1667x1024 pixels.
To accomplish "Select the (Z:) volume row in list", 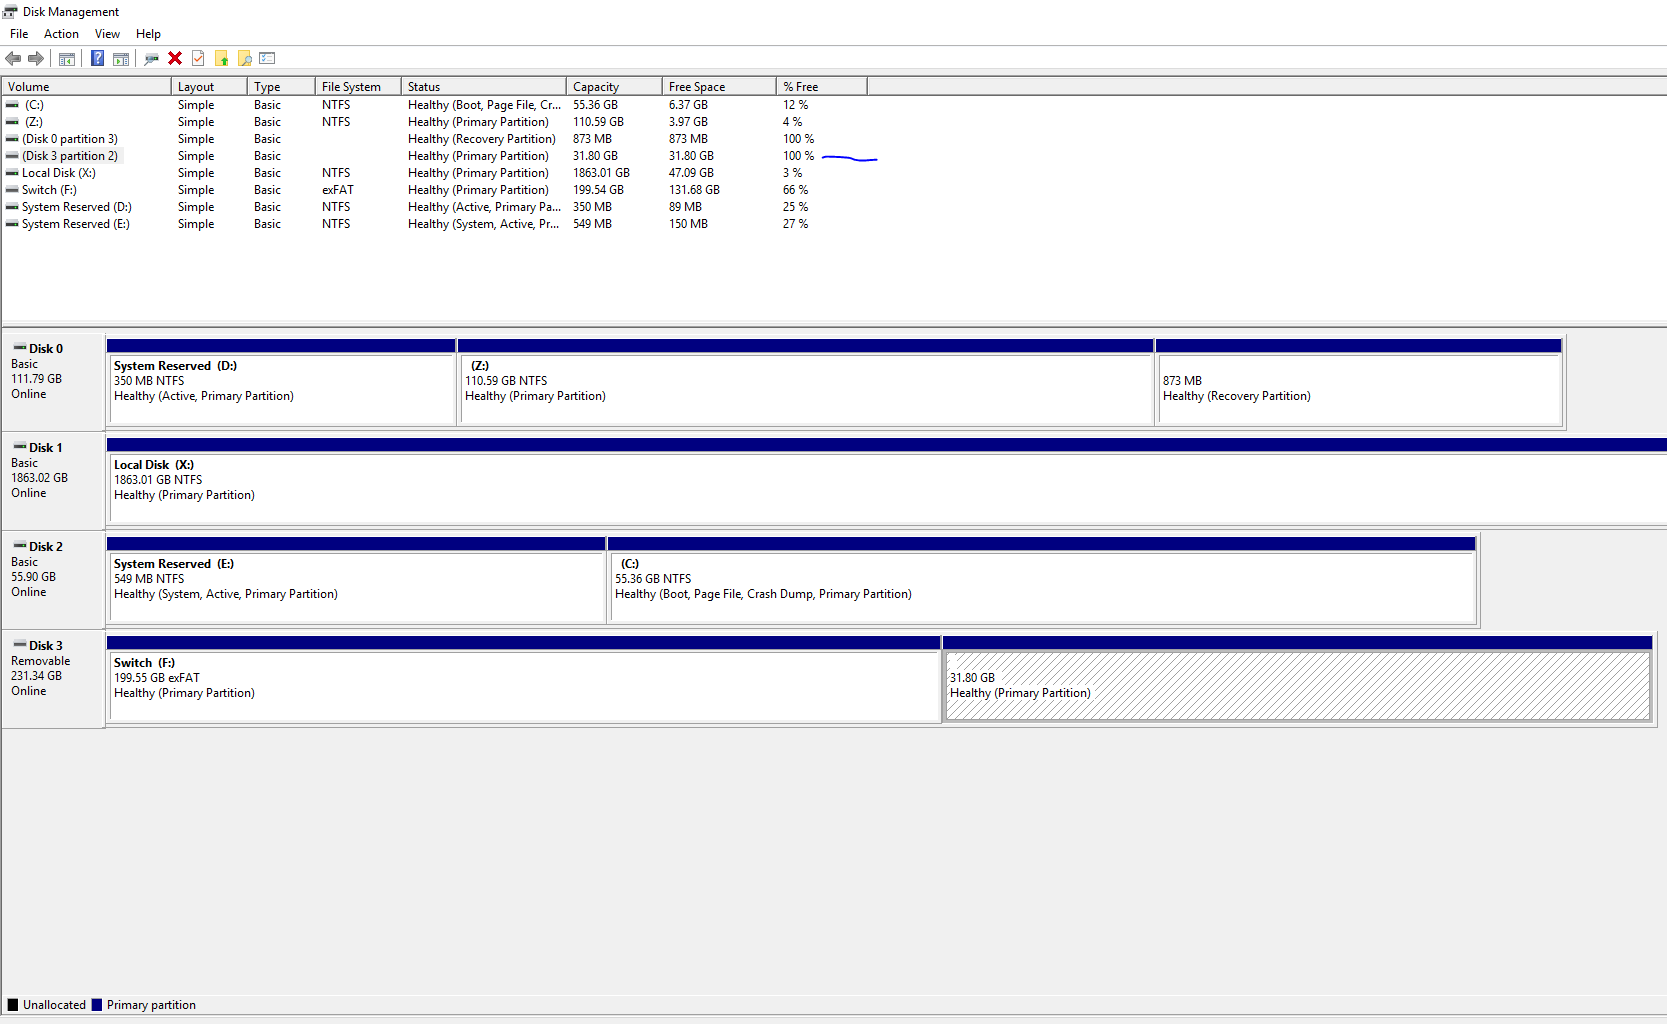I will (435, 122).
